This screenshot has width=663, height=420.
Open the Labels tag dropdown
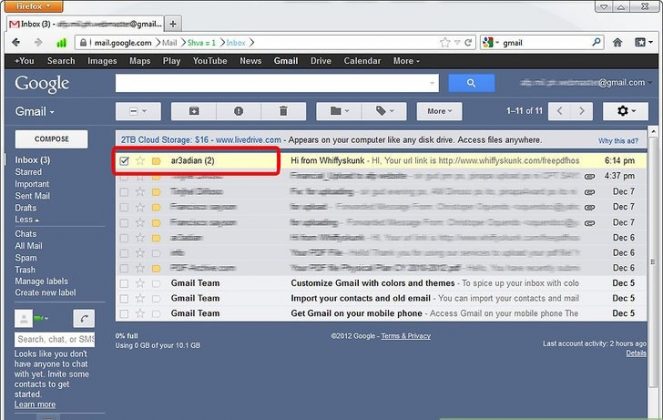(x=385, y=111)
